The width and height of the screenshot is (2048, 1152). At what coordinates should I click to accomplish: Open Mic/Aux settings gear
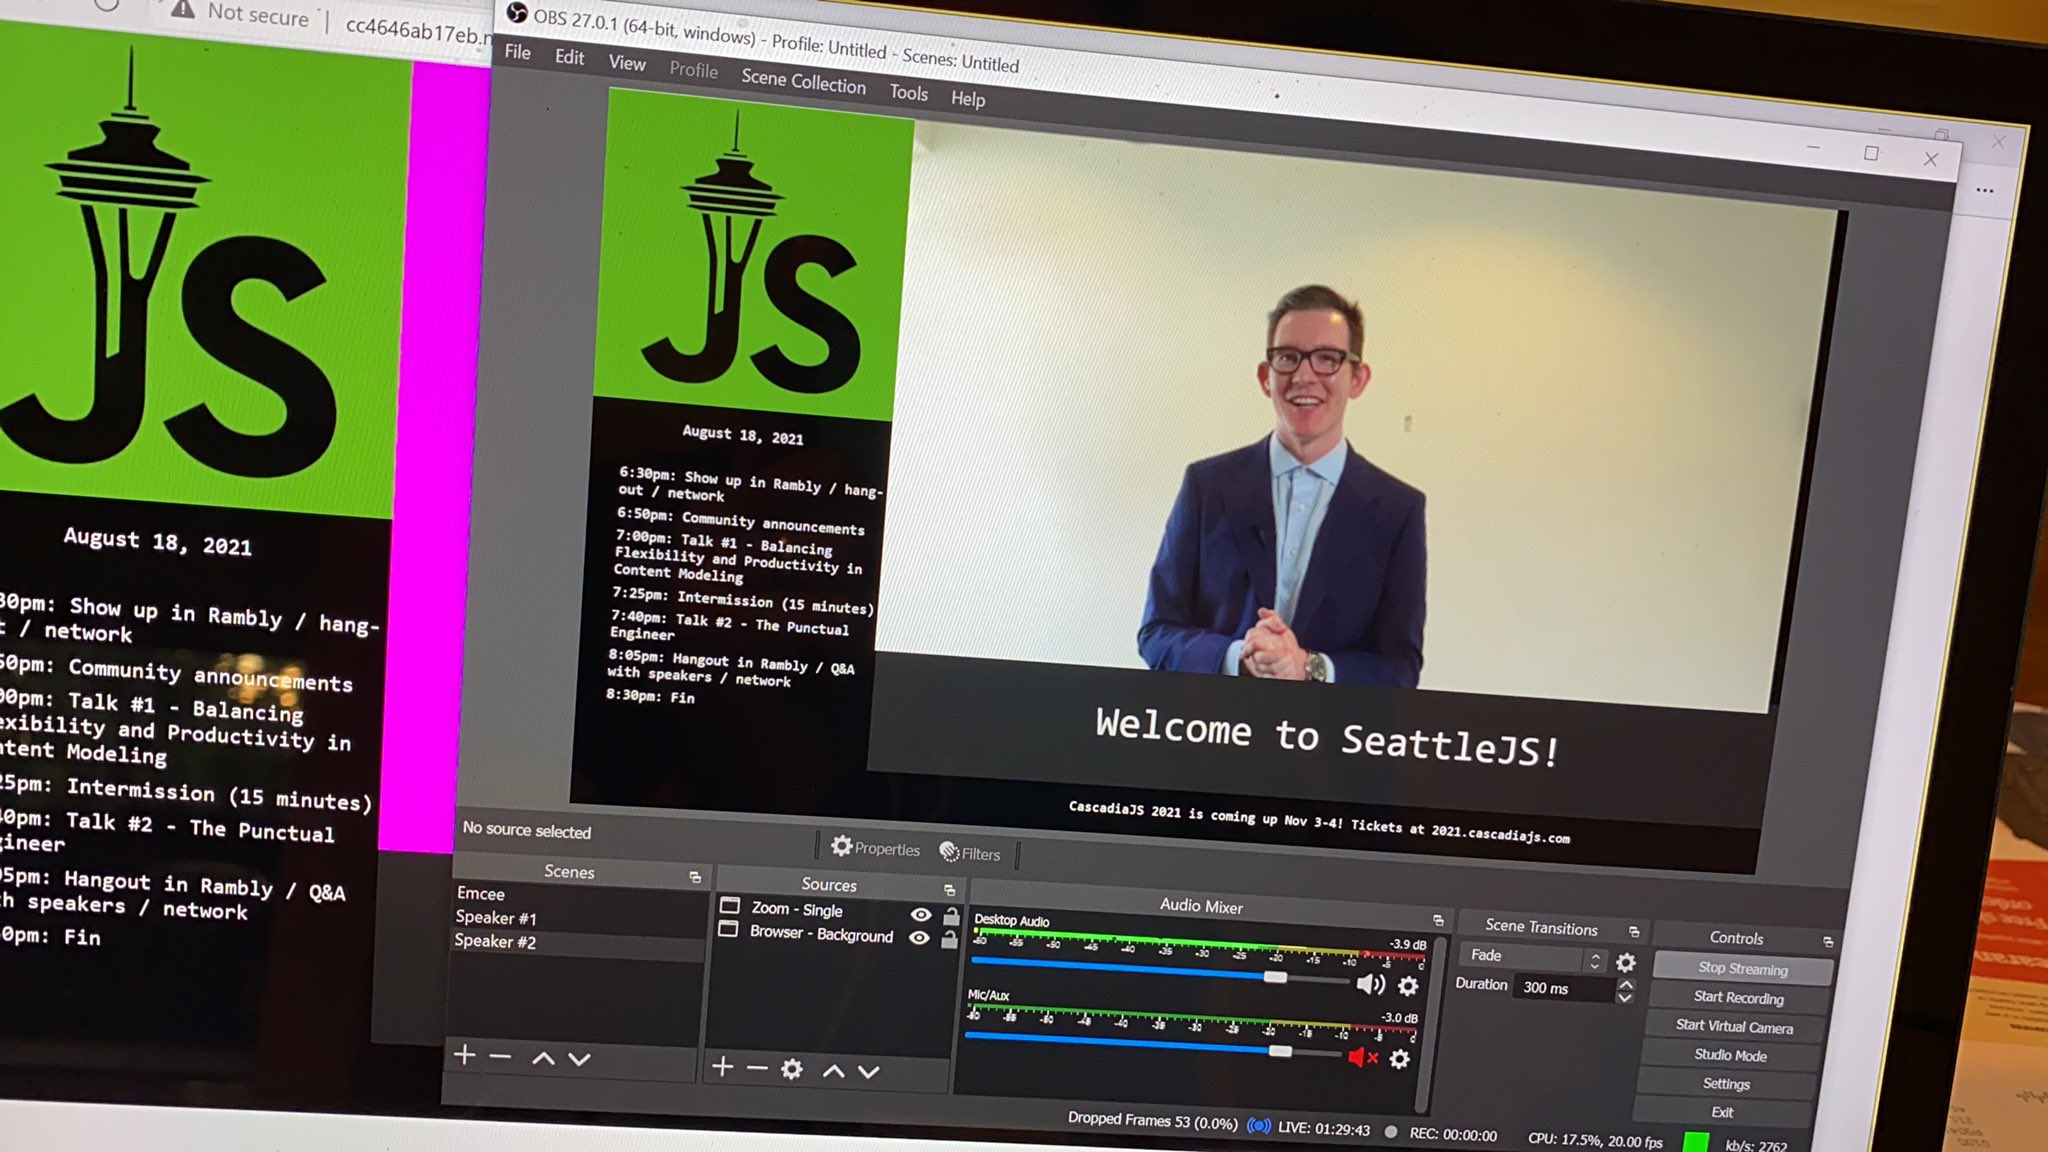pos(1400,1059)
